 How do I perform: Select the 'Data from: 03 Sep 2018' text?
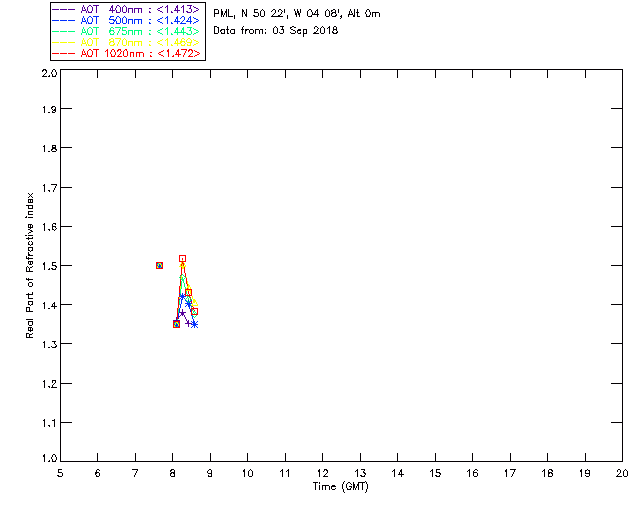tap(276, 30)
